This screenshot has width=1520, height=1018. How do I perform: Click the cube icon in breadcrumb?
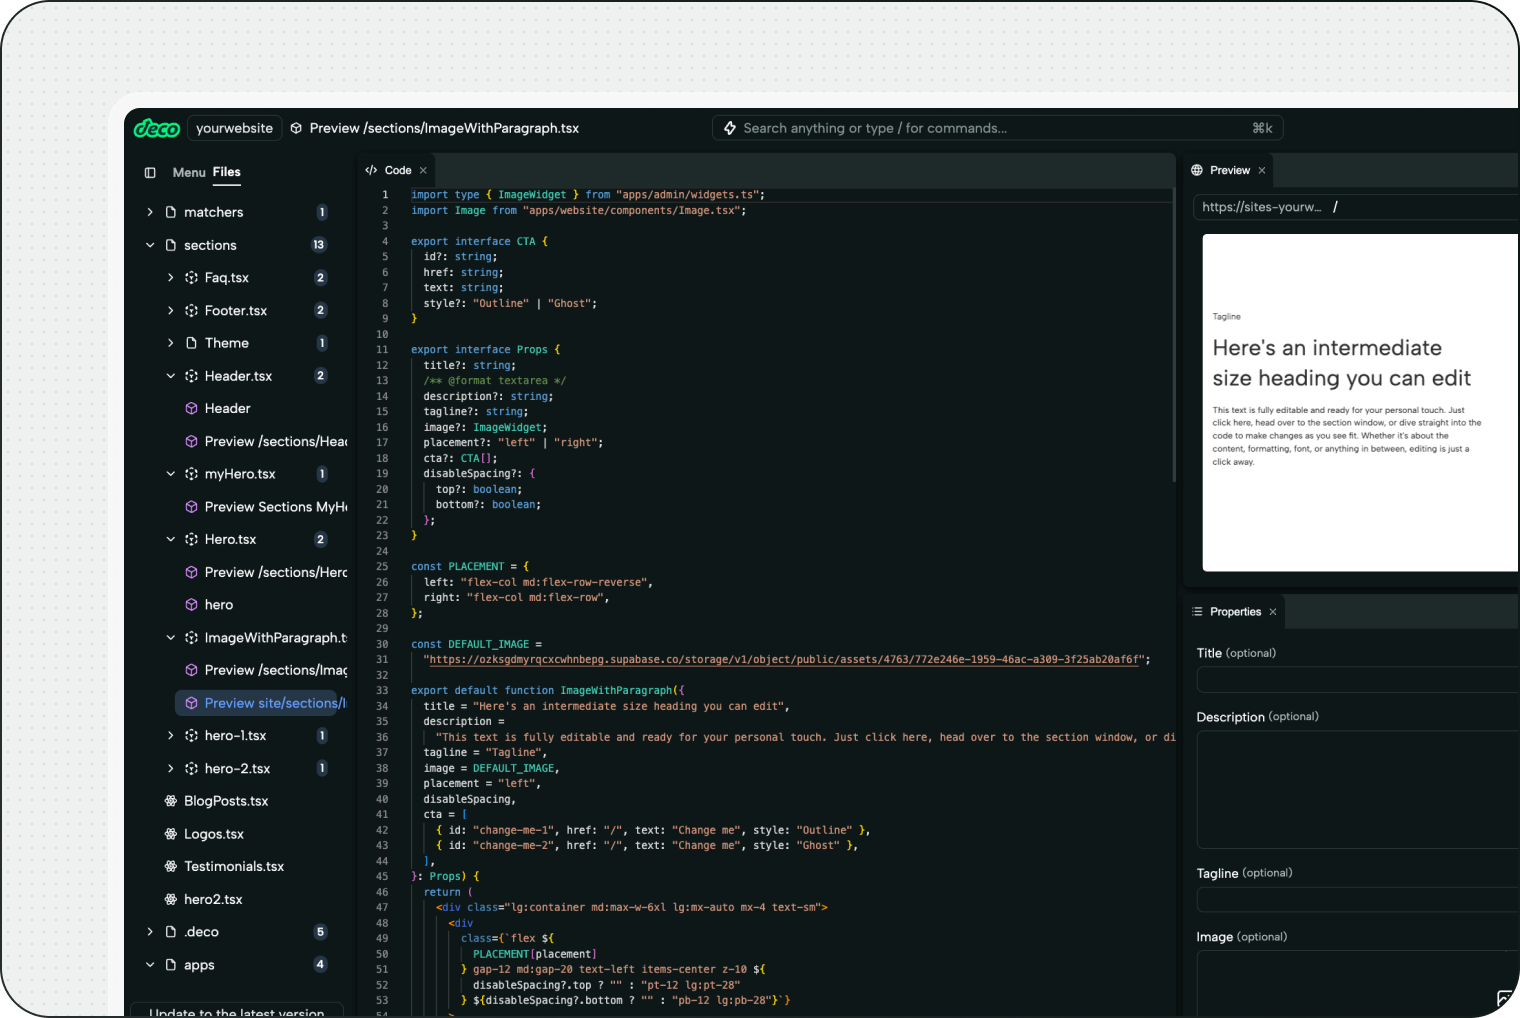[296, 128]
